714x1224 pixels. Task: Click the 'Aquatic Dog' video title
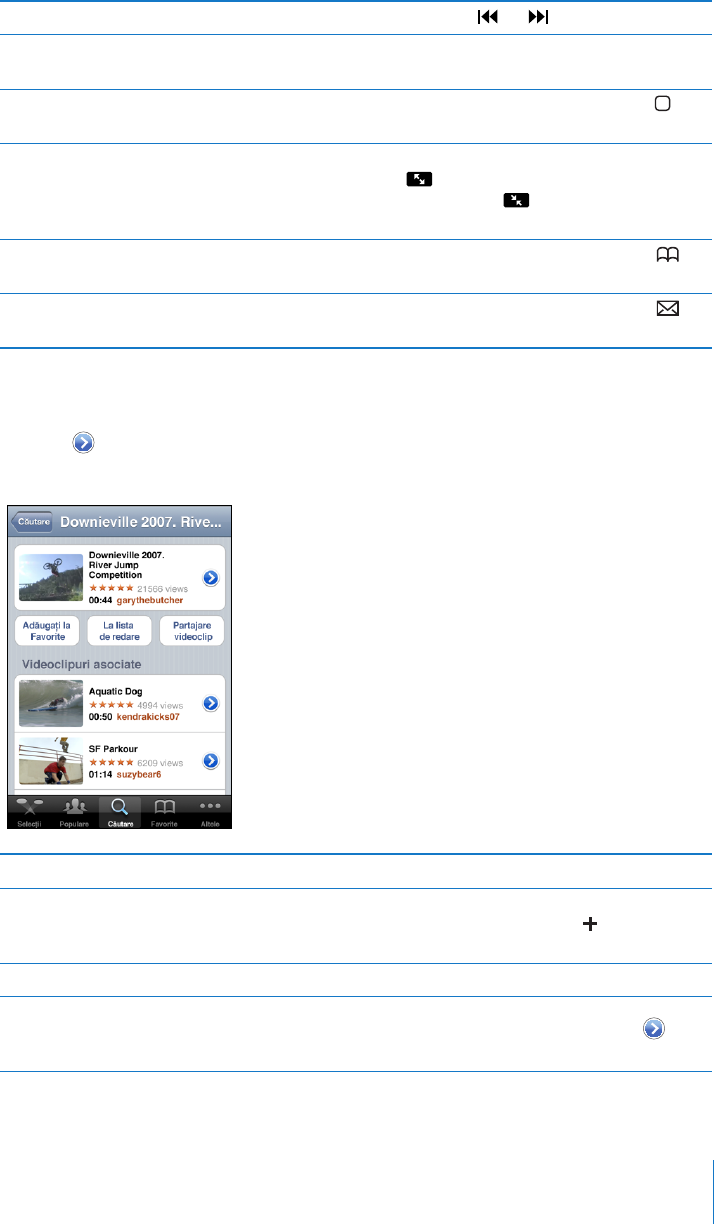click(x=118, y=692)
